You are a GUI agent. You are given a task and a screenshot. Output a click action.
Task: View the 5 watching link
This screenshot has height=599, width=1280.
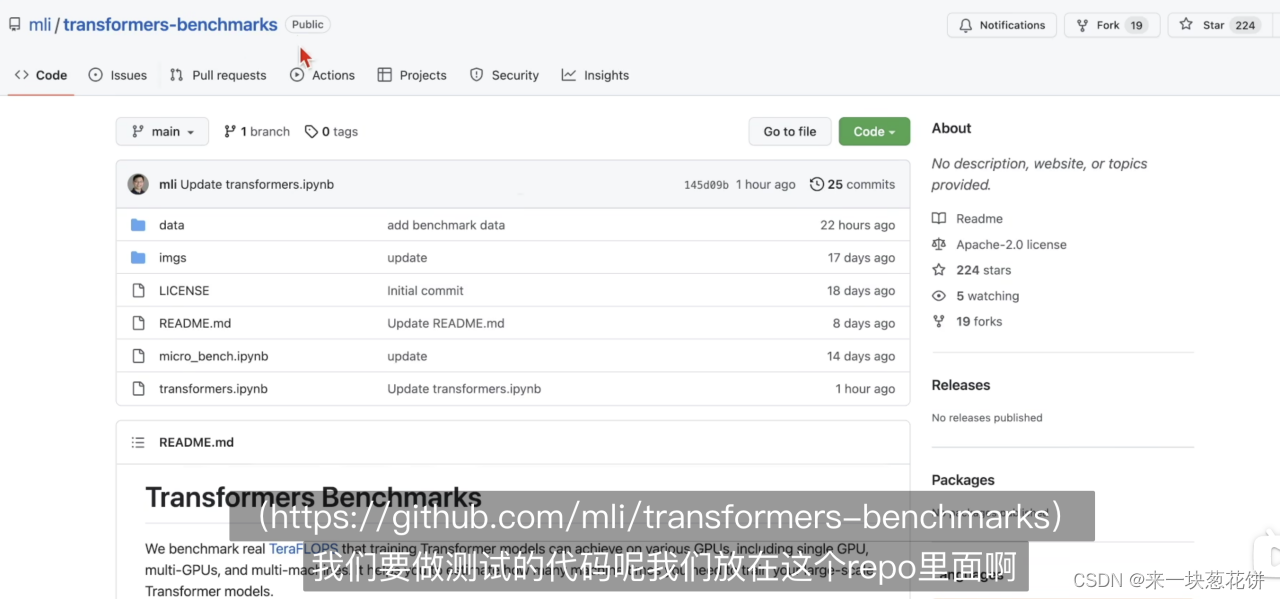pos(987,296)
